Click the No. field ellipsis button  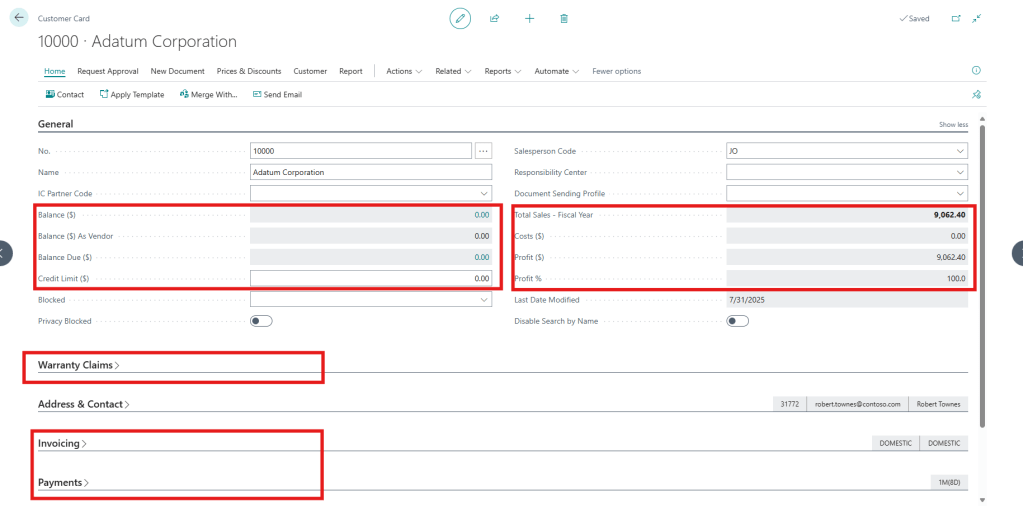pos(484,151)
